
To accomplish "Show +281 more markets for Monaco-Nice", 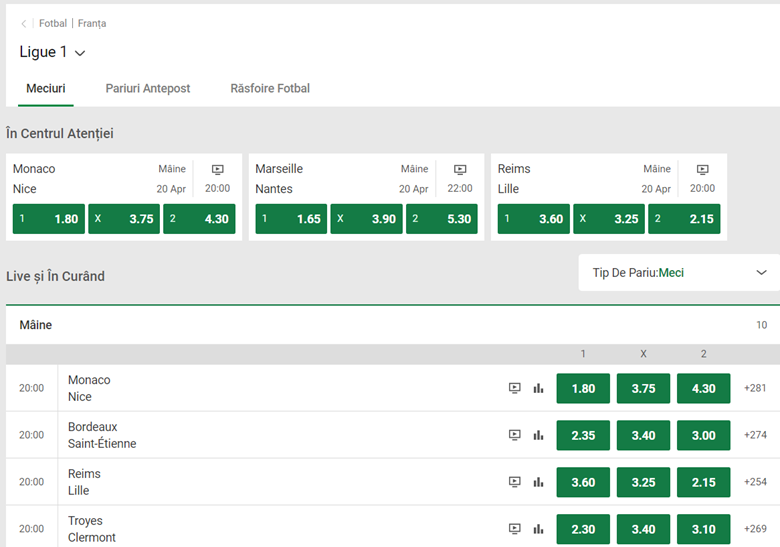I will tap(755, 388).
